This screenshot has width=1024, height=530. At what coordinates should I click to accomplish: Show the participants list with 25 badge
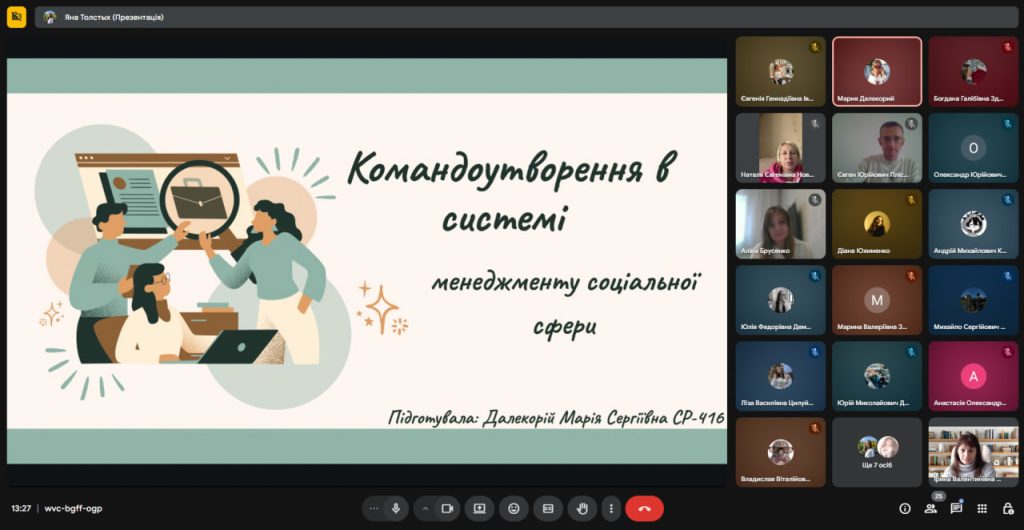click(931, 508)
